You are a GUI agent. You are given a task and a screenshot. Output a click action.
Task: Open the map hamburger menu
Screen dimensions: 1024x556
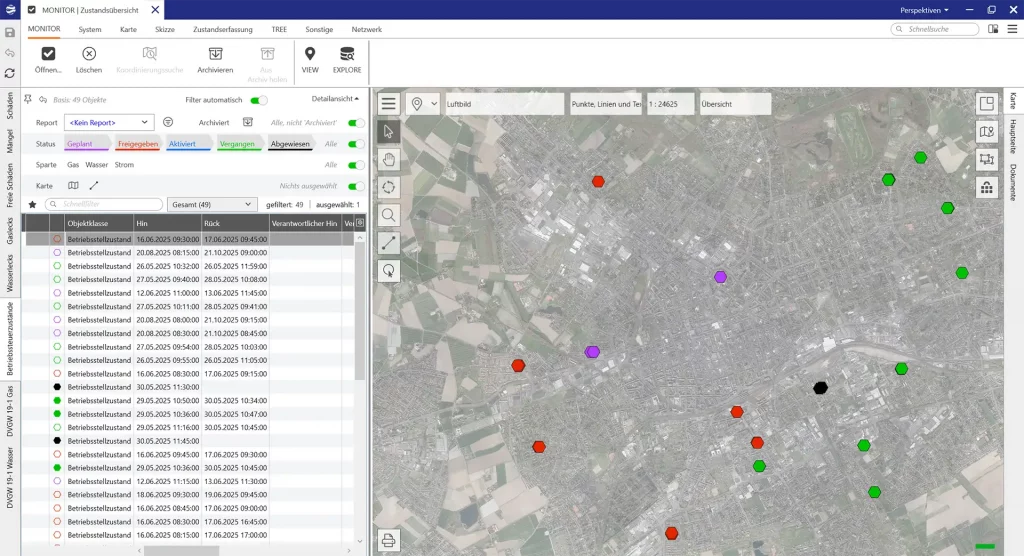pyautogui.click(x=389, y=104)
